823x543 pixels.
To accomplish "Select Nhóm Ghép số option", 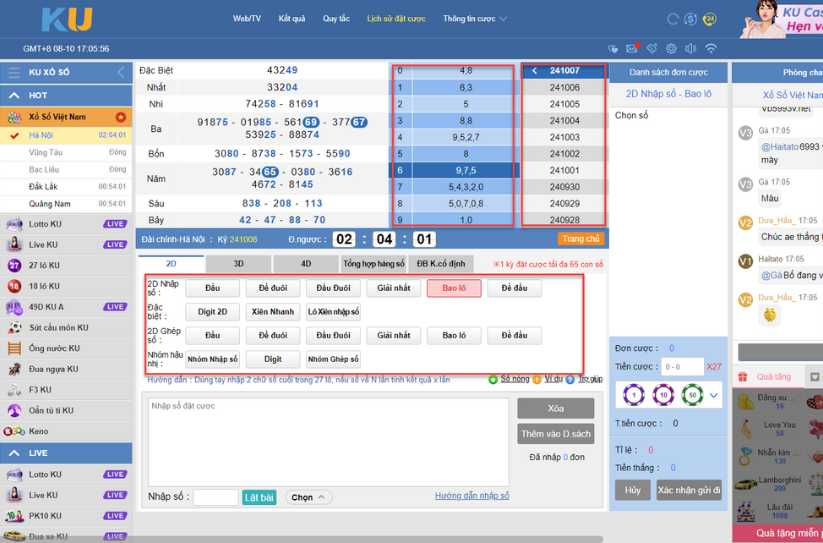I will tap(333, 359).
